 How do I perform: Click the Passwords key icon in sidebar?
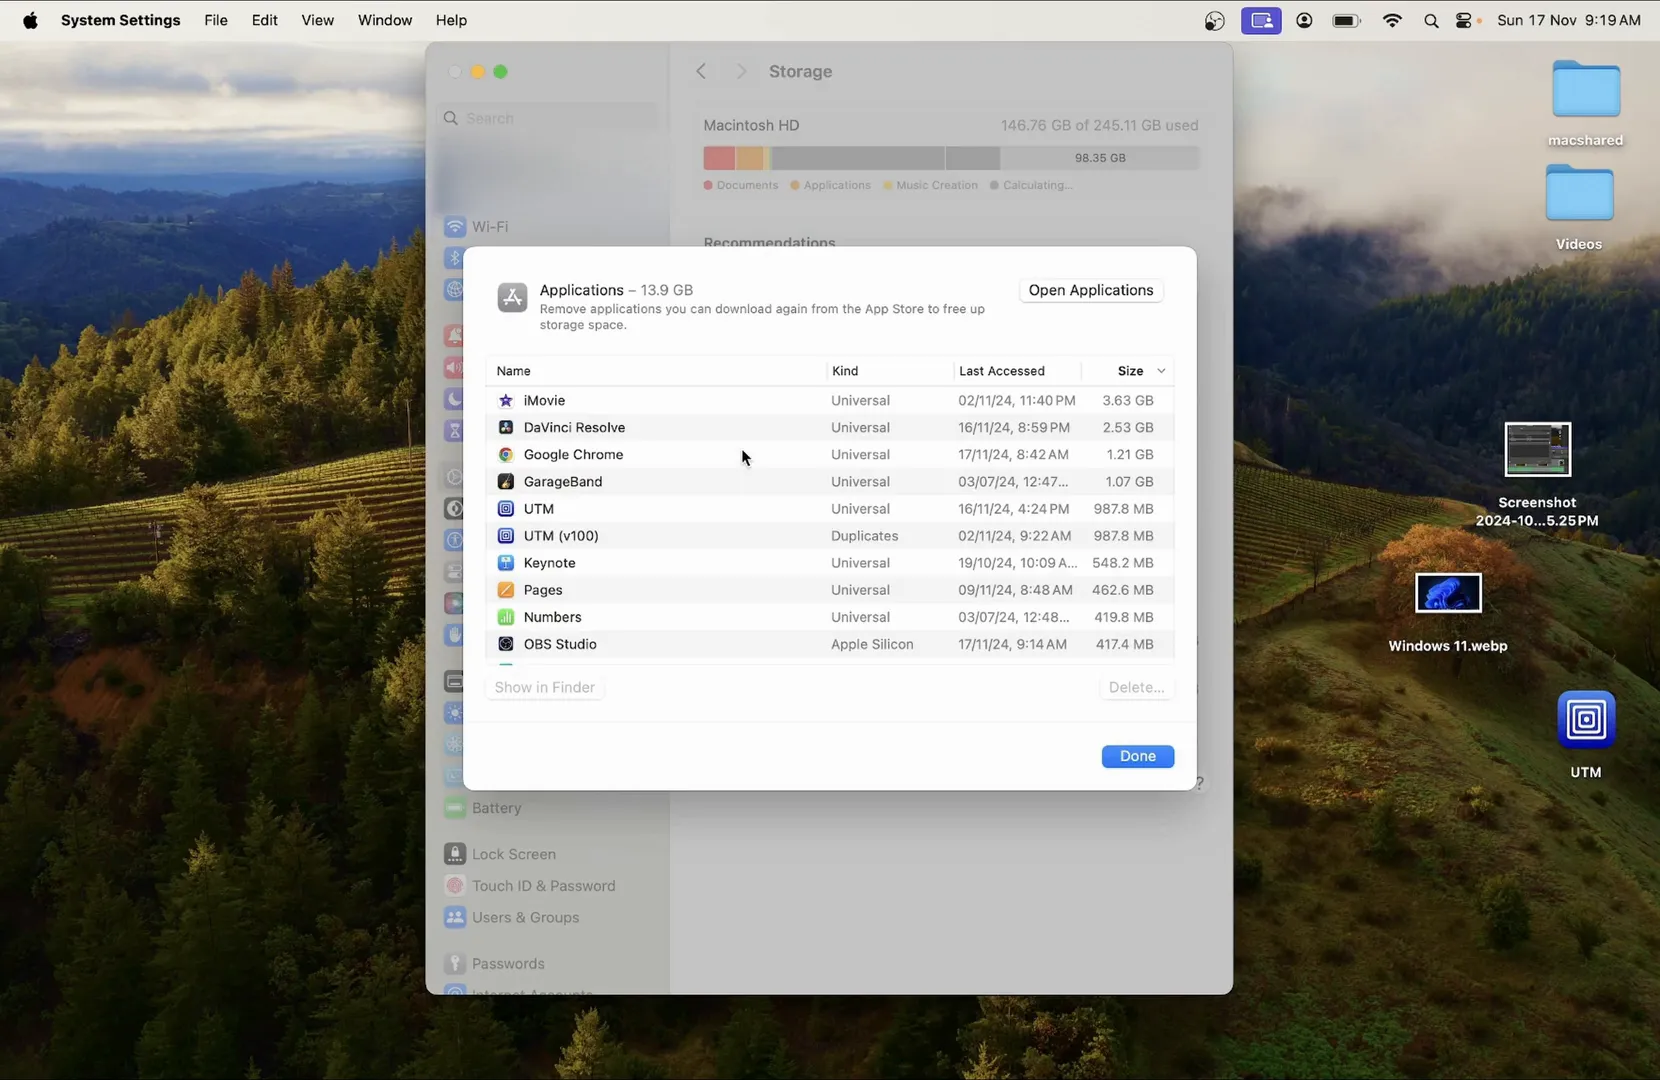click(x=455, y=963)
